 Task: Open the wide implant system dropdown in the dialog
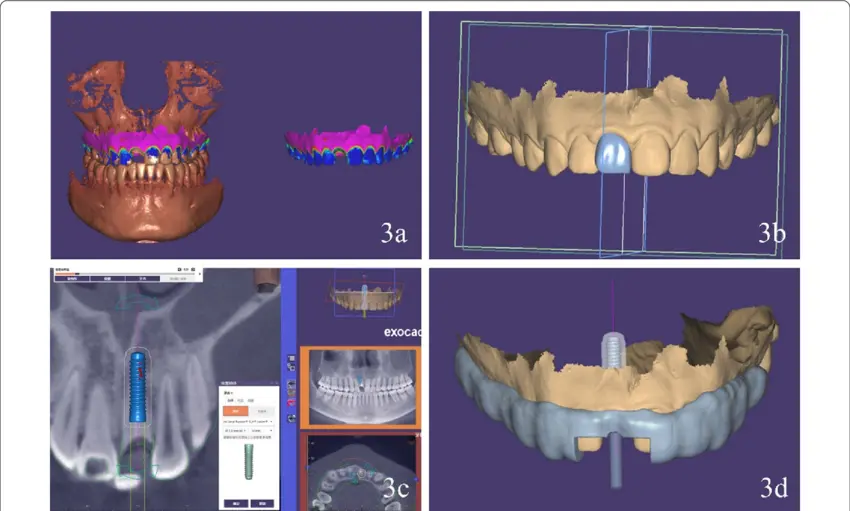pyautogui.click(x=248, y=422)
